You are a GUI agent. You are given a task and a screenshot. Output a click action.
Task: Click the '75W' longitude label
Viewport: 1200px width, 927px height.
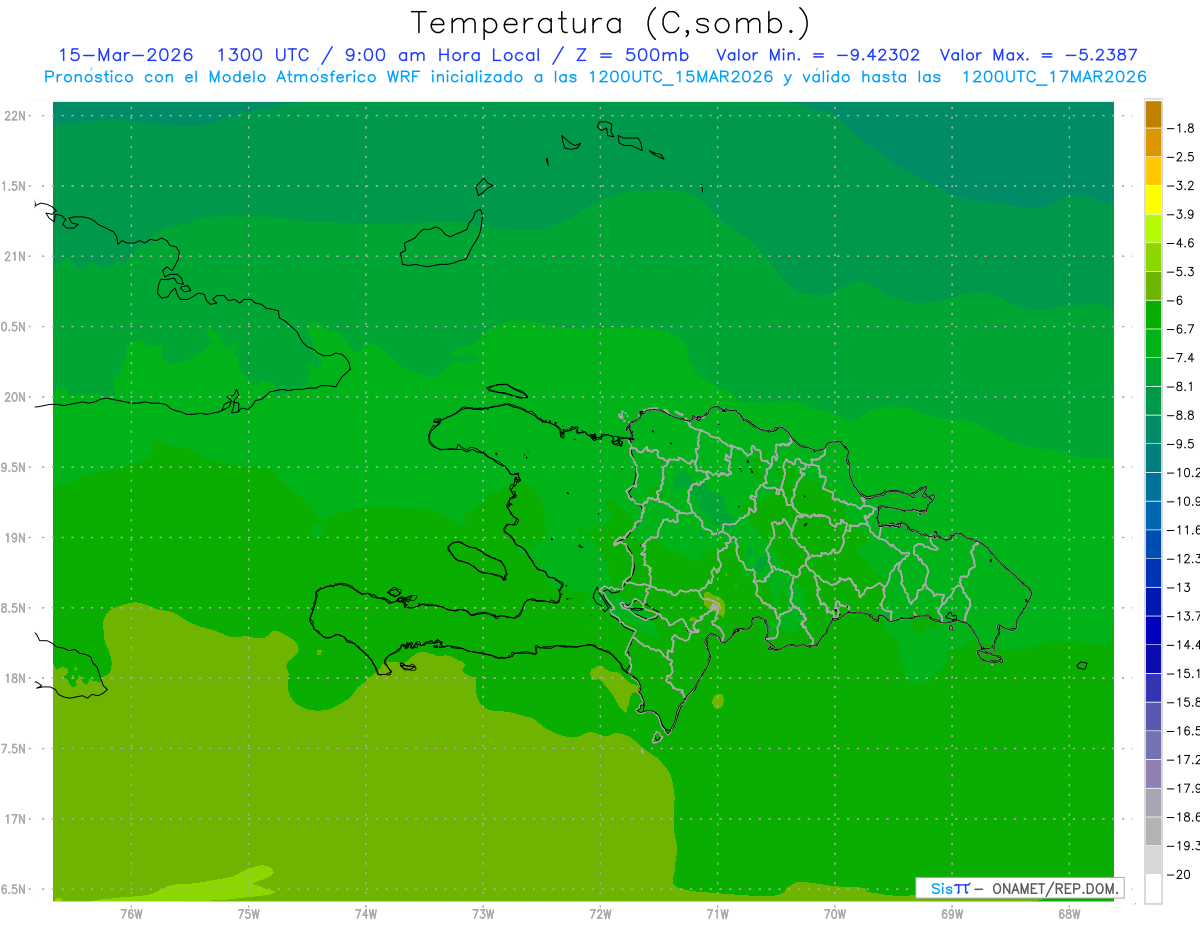click(x=249, y=914)
